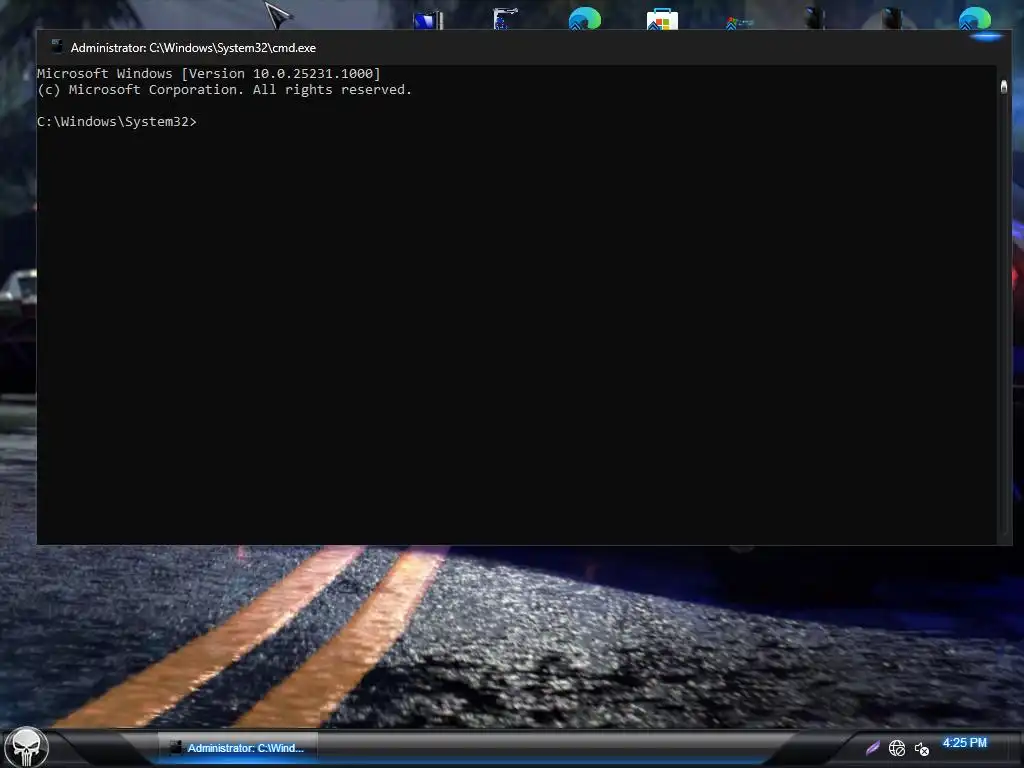Open the skull Start button

[26, 748]
